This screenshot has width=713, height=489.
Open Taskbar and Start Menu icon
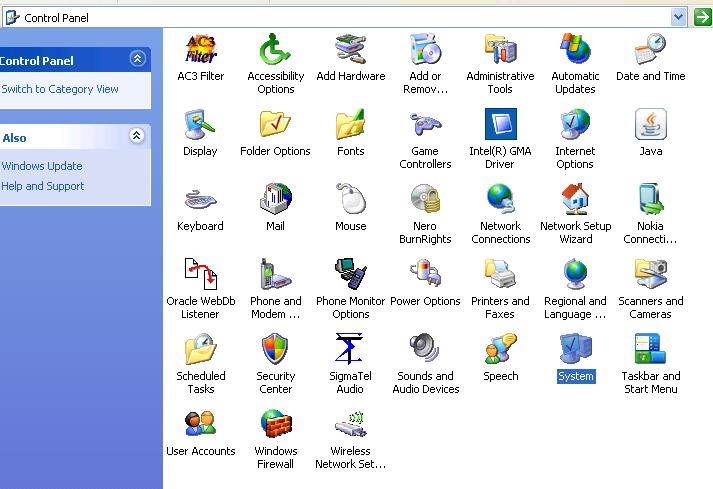[x=650, y=349]
